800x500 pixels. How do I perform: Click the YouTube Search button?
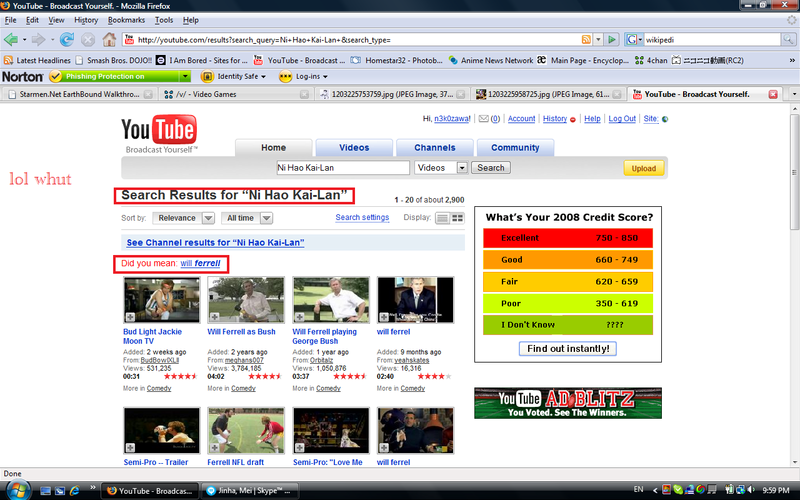tap(491, 168)
